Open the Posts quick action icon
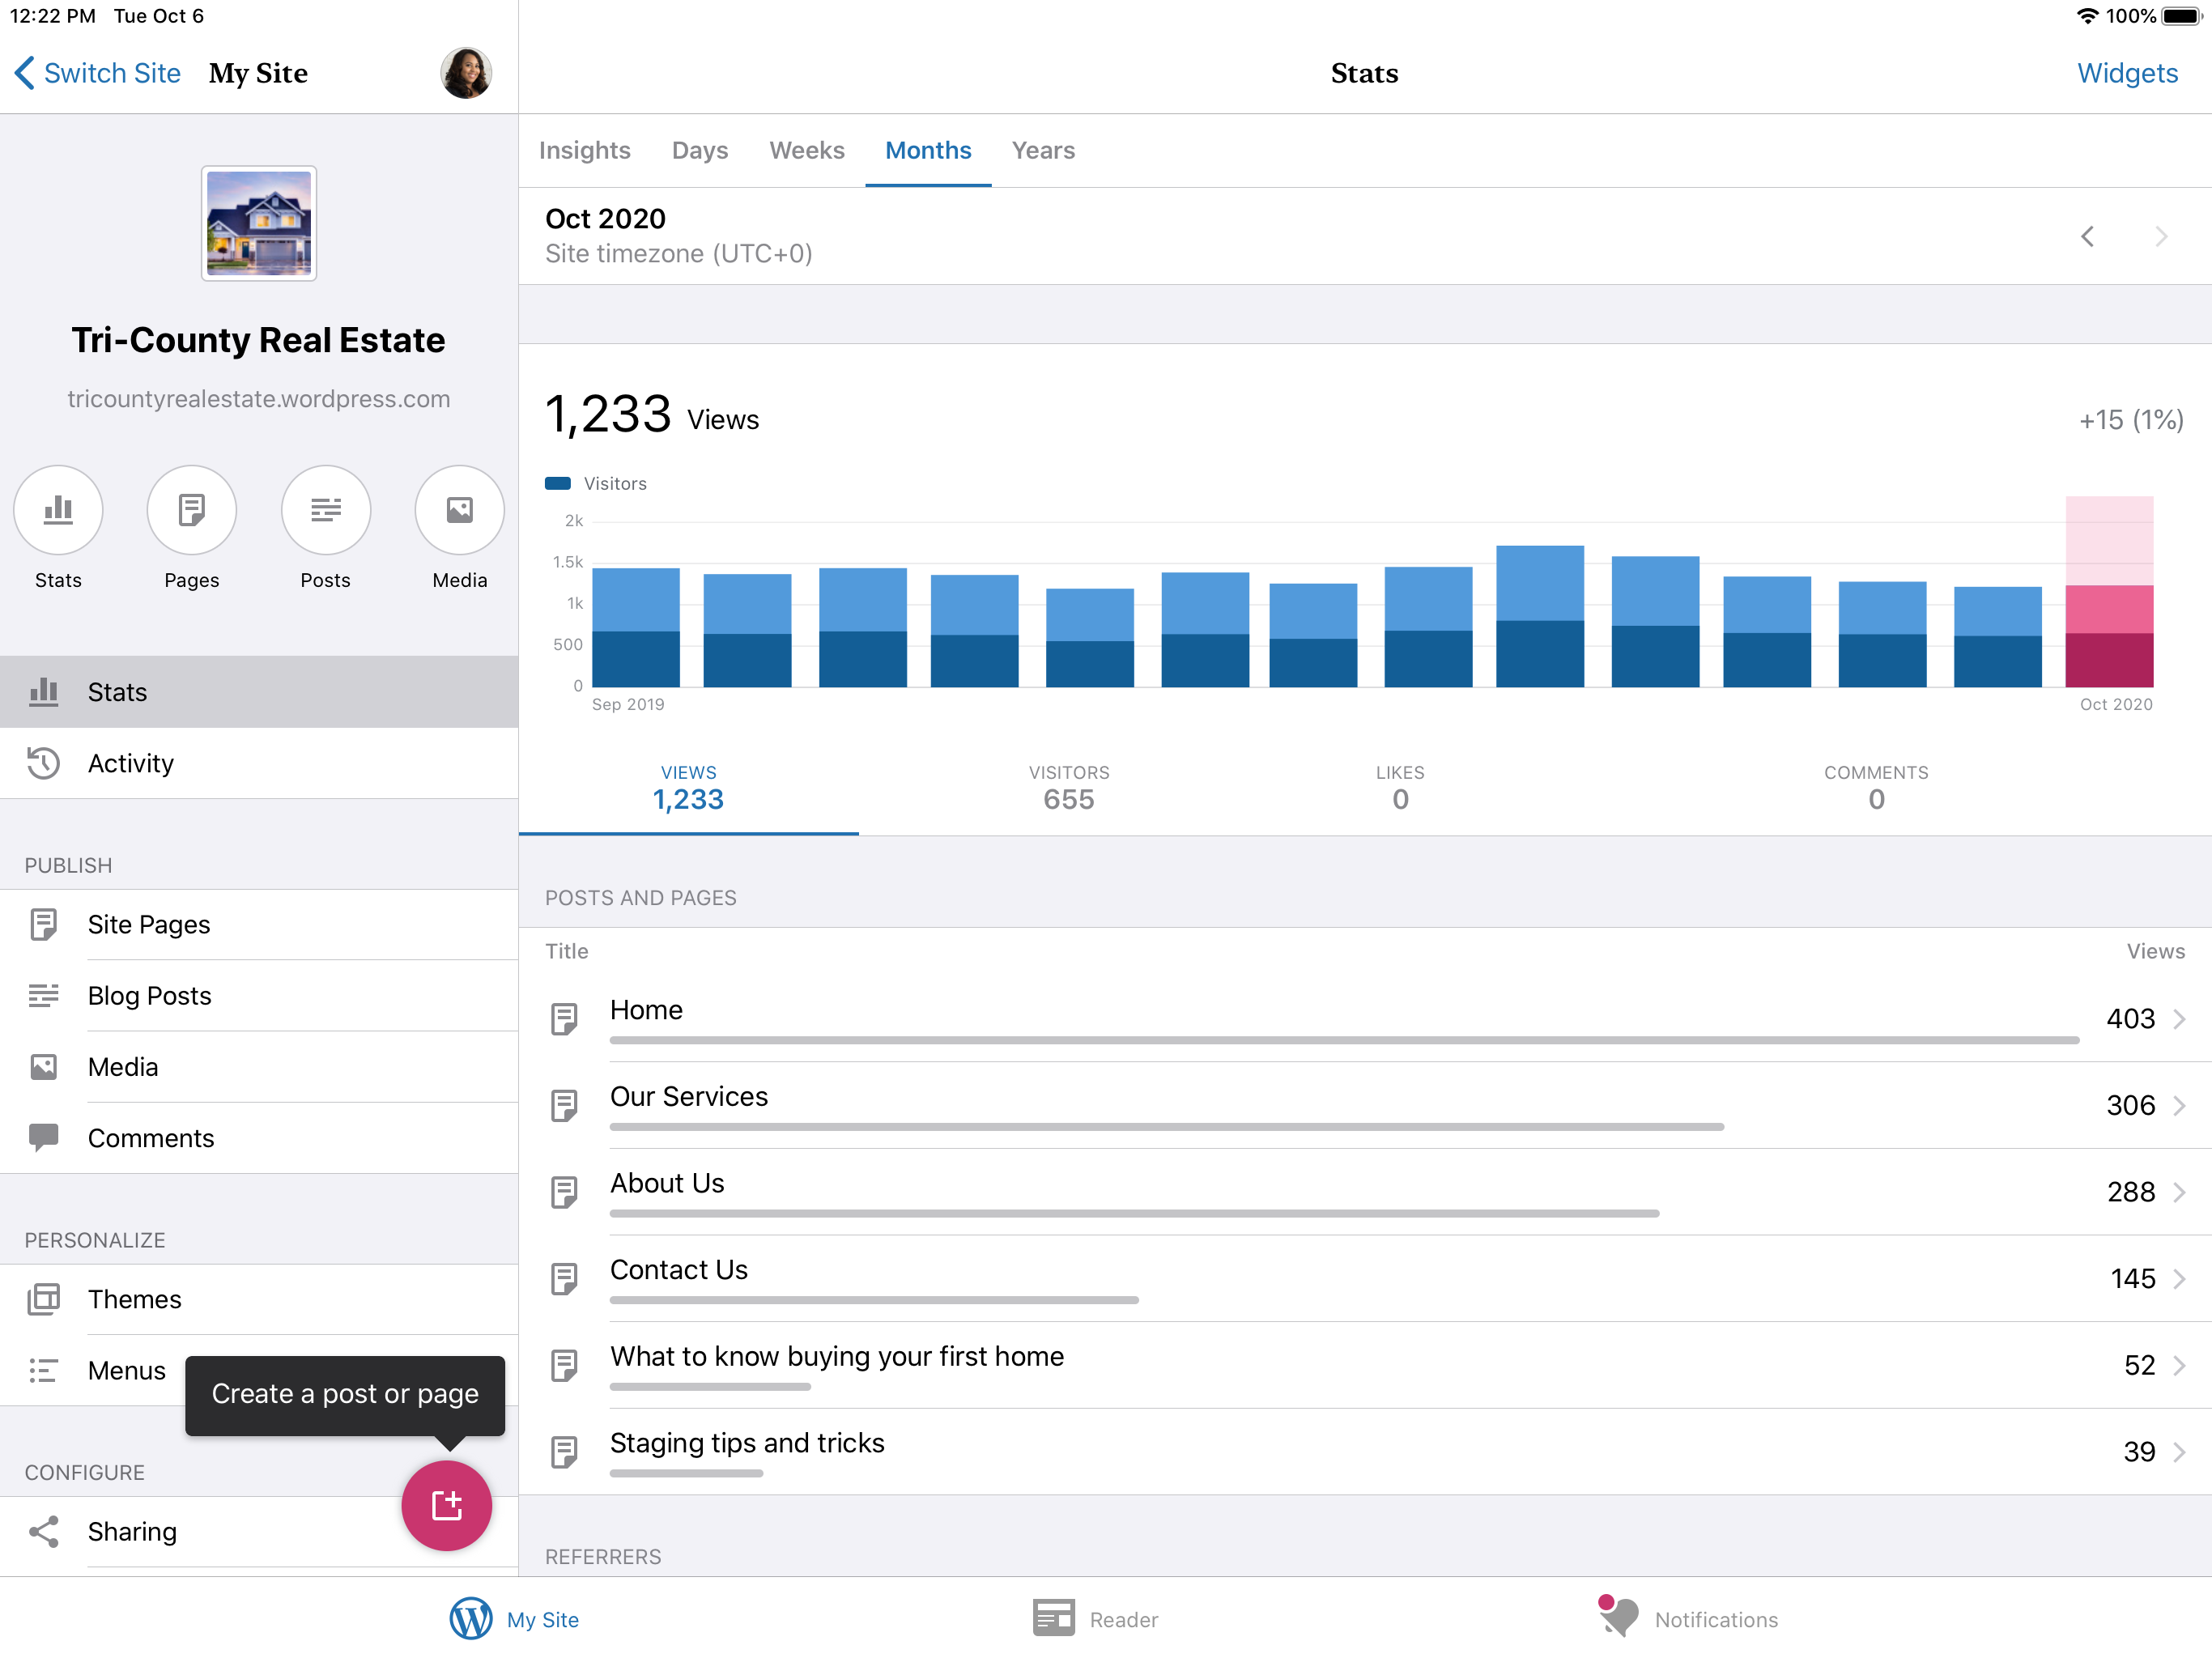Image resolution: width=2212 pixels, height=1658 pixels. [325, 510]
